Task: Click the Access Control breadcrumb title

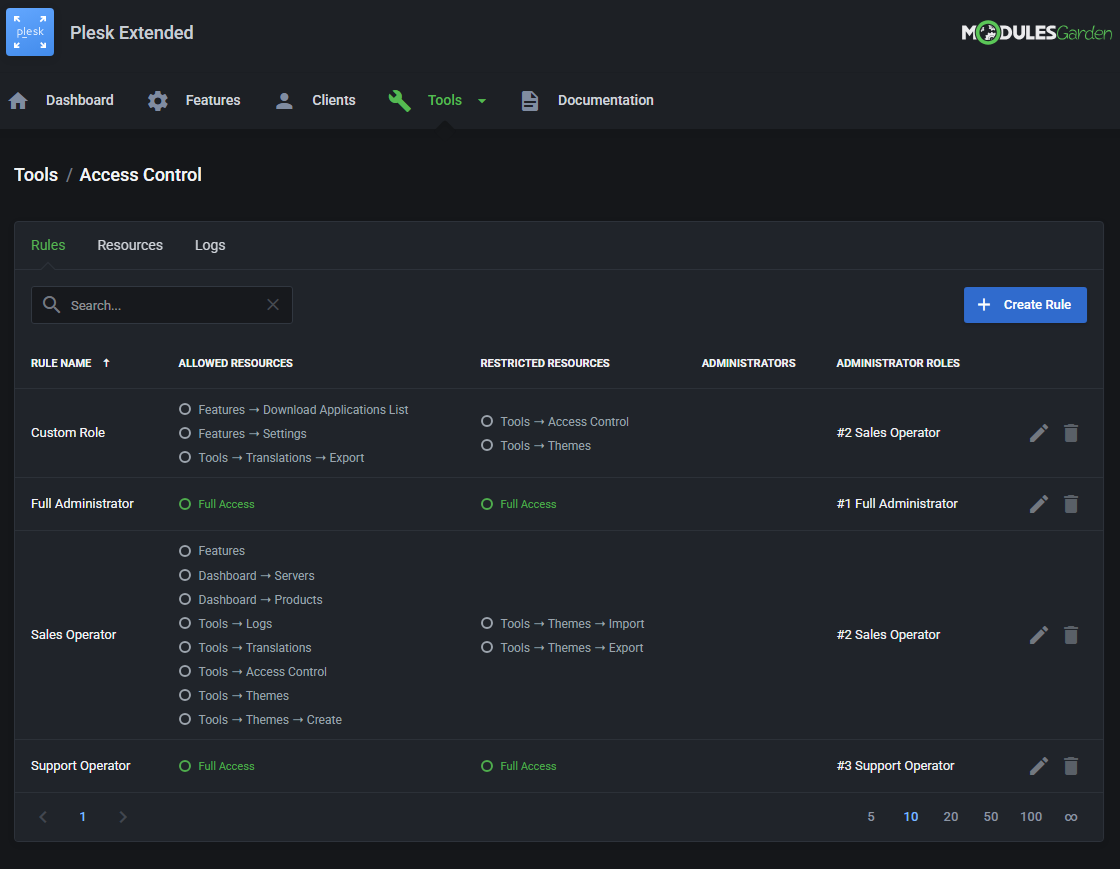Action: tap(141, 175)
